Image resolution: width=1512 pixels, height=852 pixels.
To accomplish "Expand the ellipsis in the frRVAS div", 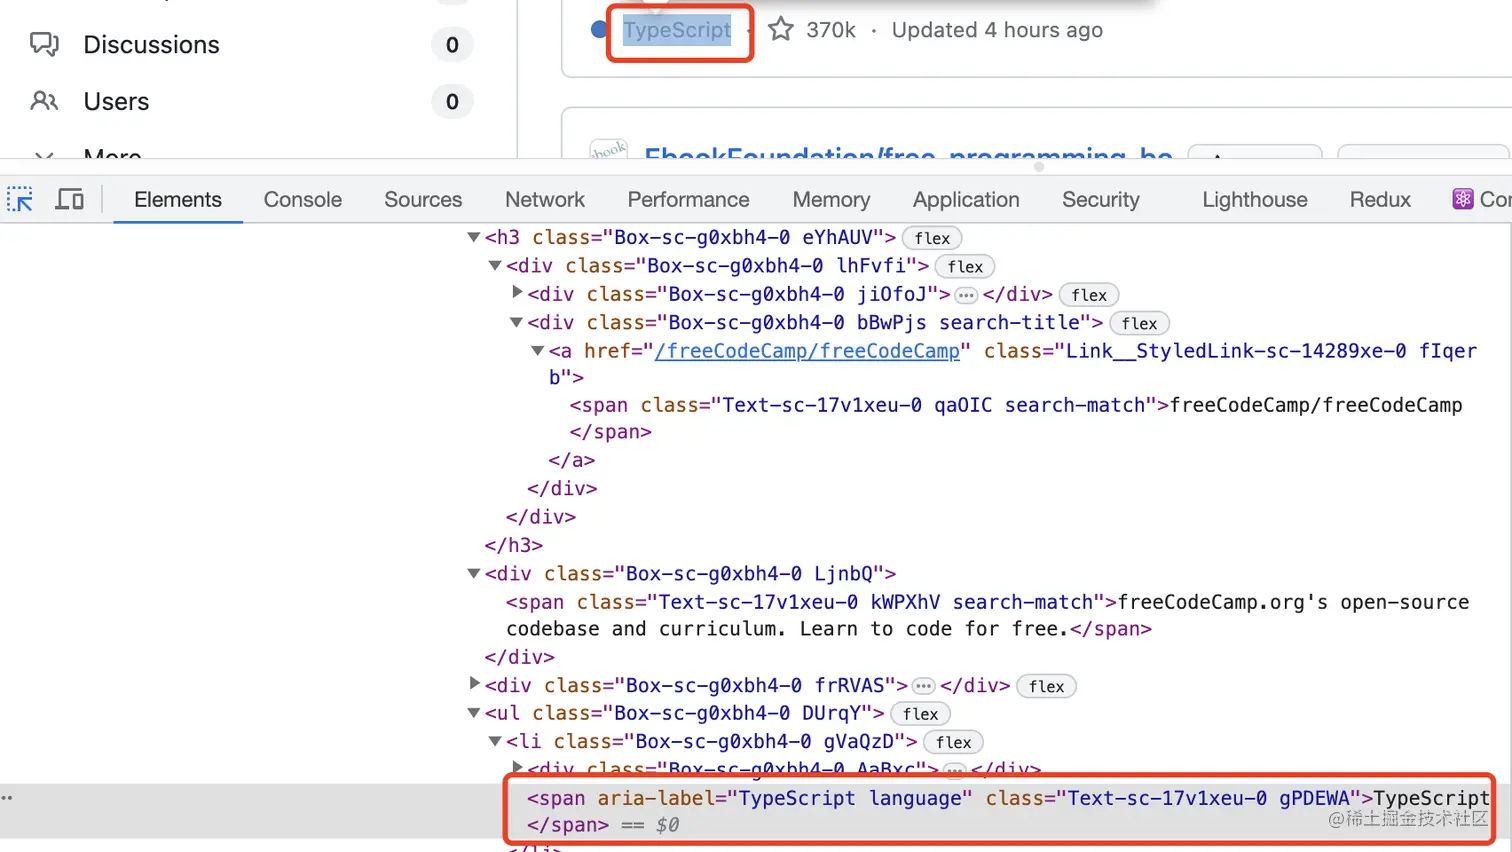I will [x=924, y=686].
